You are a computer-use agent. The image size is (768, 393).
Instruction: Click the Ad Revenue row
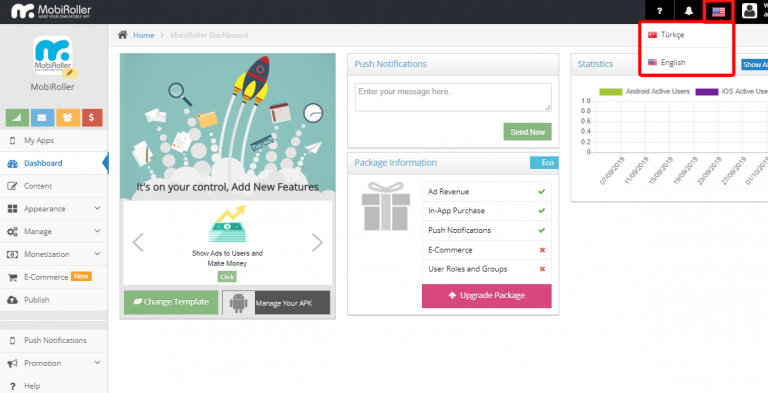click(x=487, y=192)
